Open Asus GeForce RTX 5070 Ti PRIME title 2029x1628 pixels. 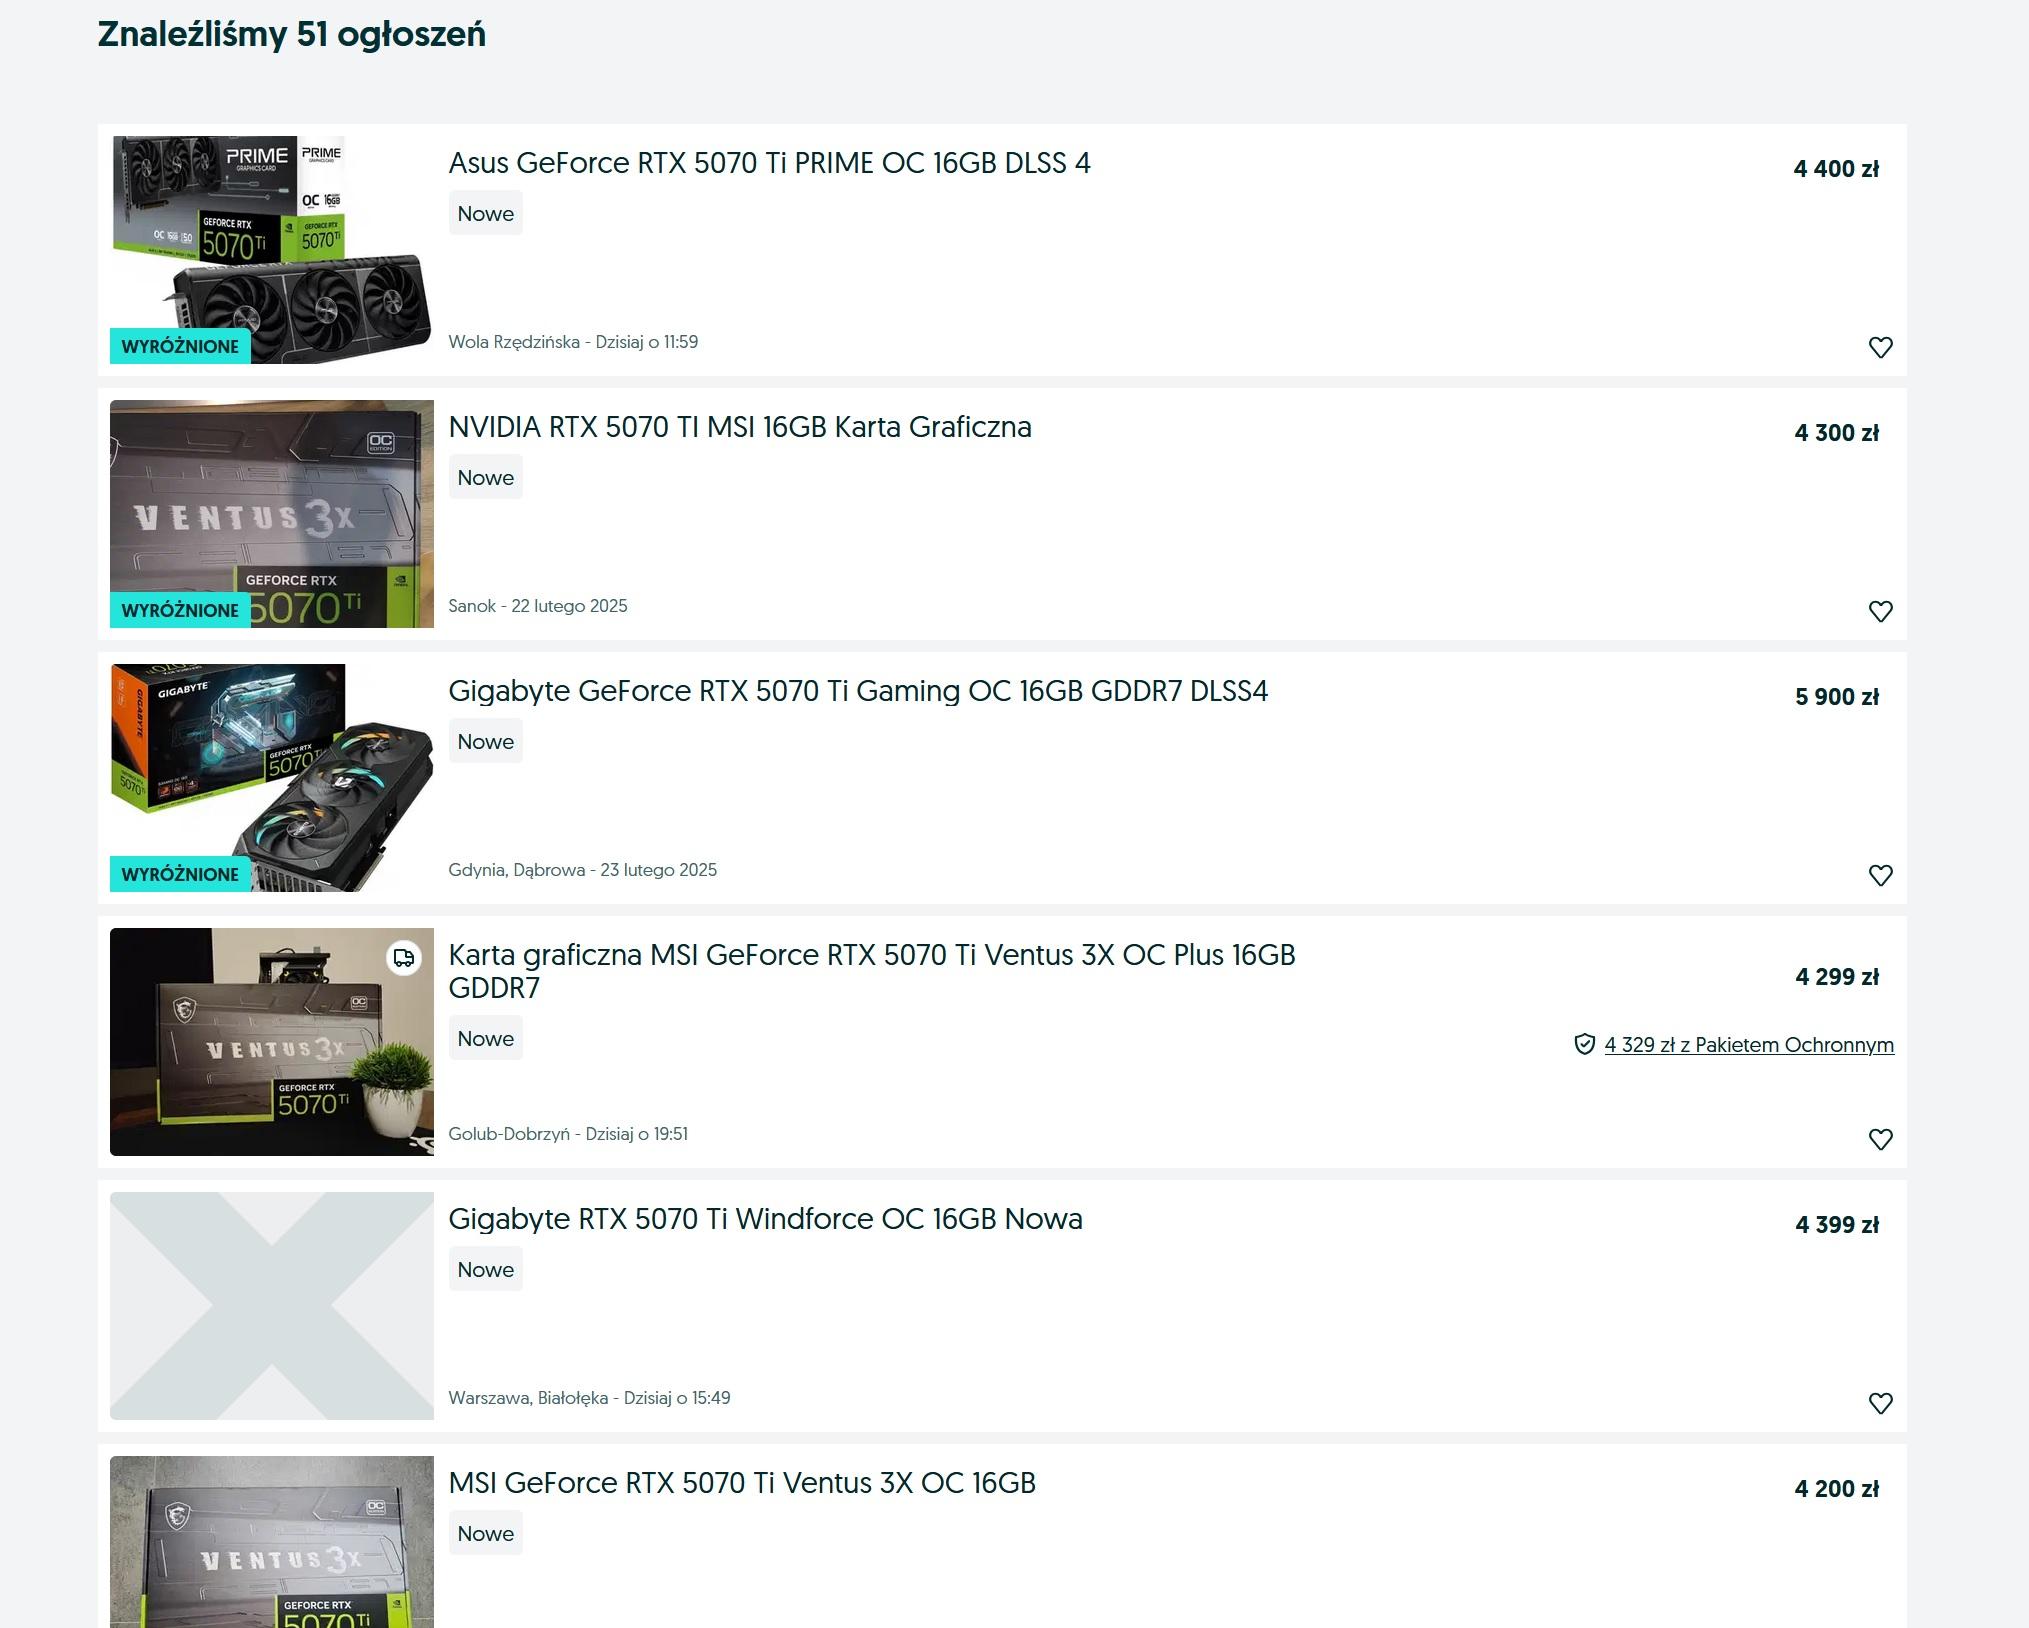(768, 163)
